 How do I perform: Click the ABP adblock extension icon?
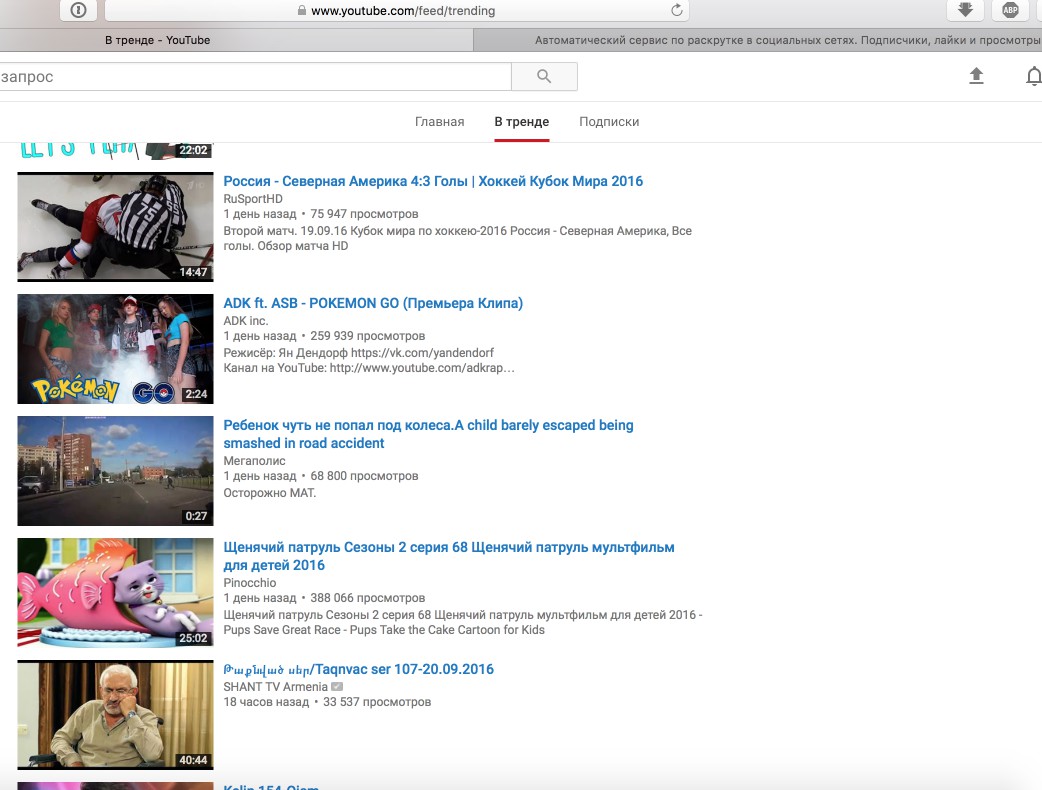coord(1010,9)
